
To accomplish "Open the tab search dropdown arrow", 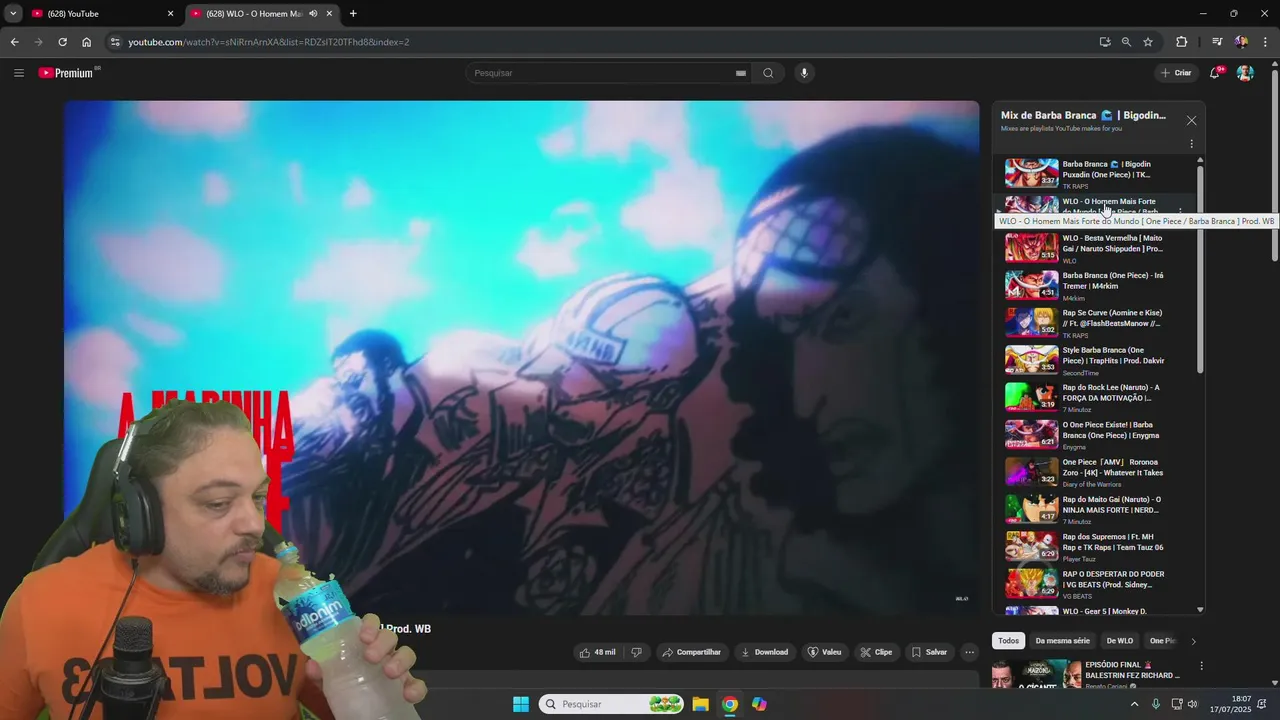I will (13, 14).
